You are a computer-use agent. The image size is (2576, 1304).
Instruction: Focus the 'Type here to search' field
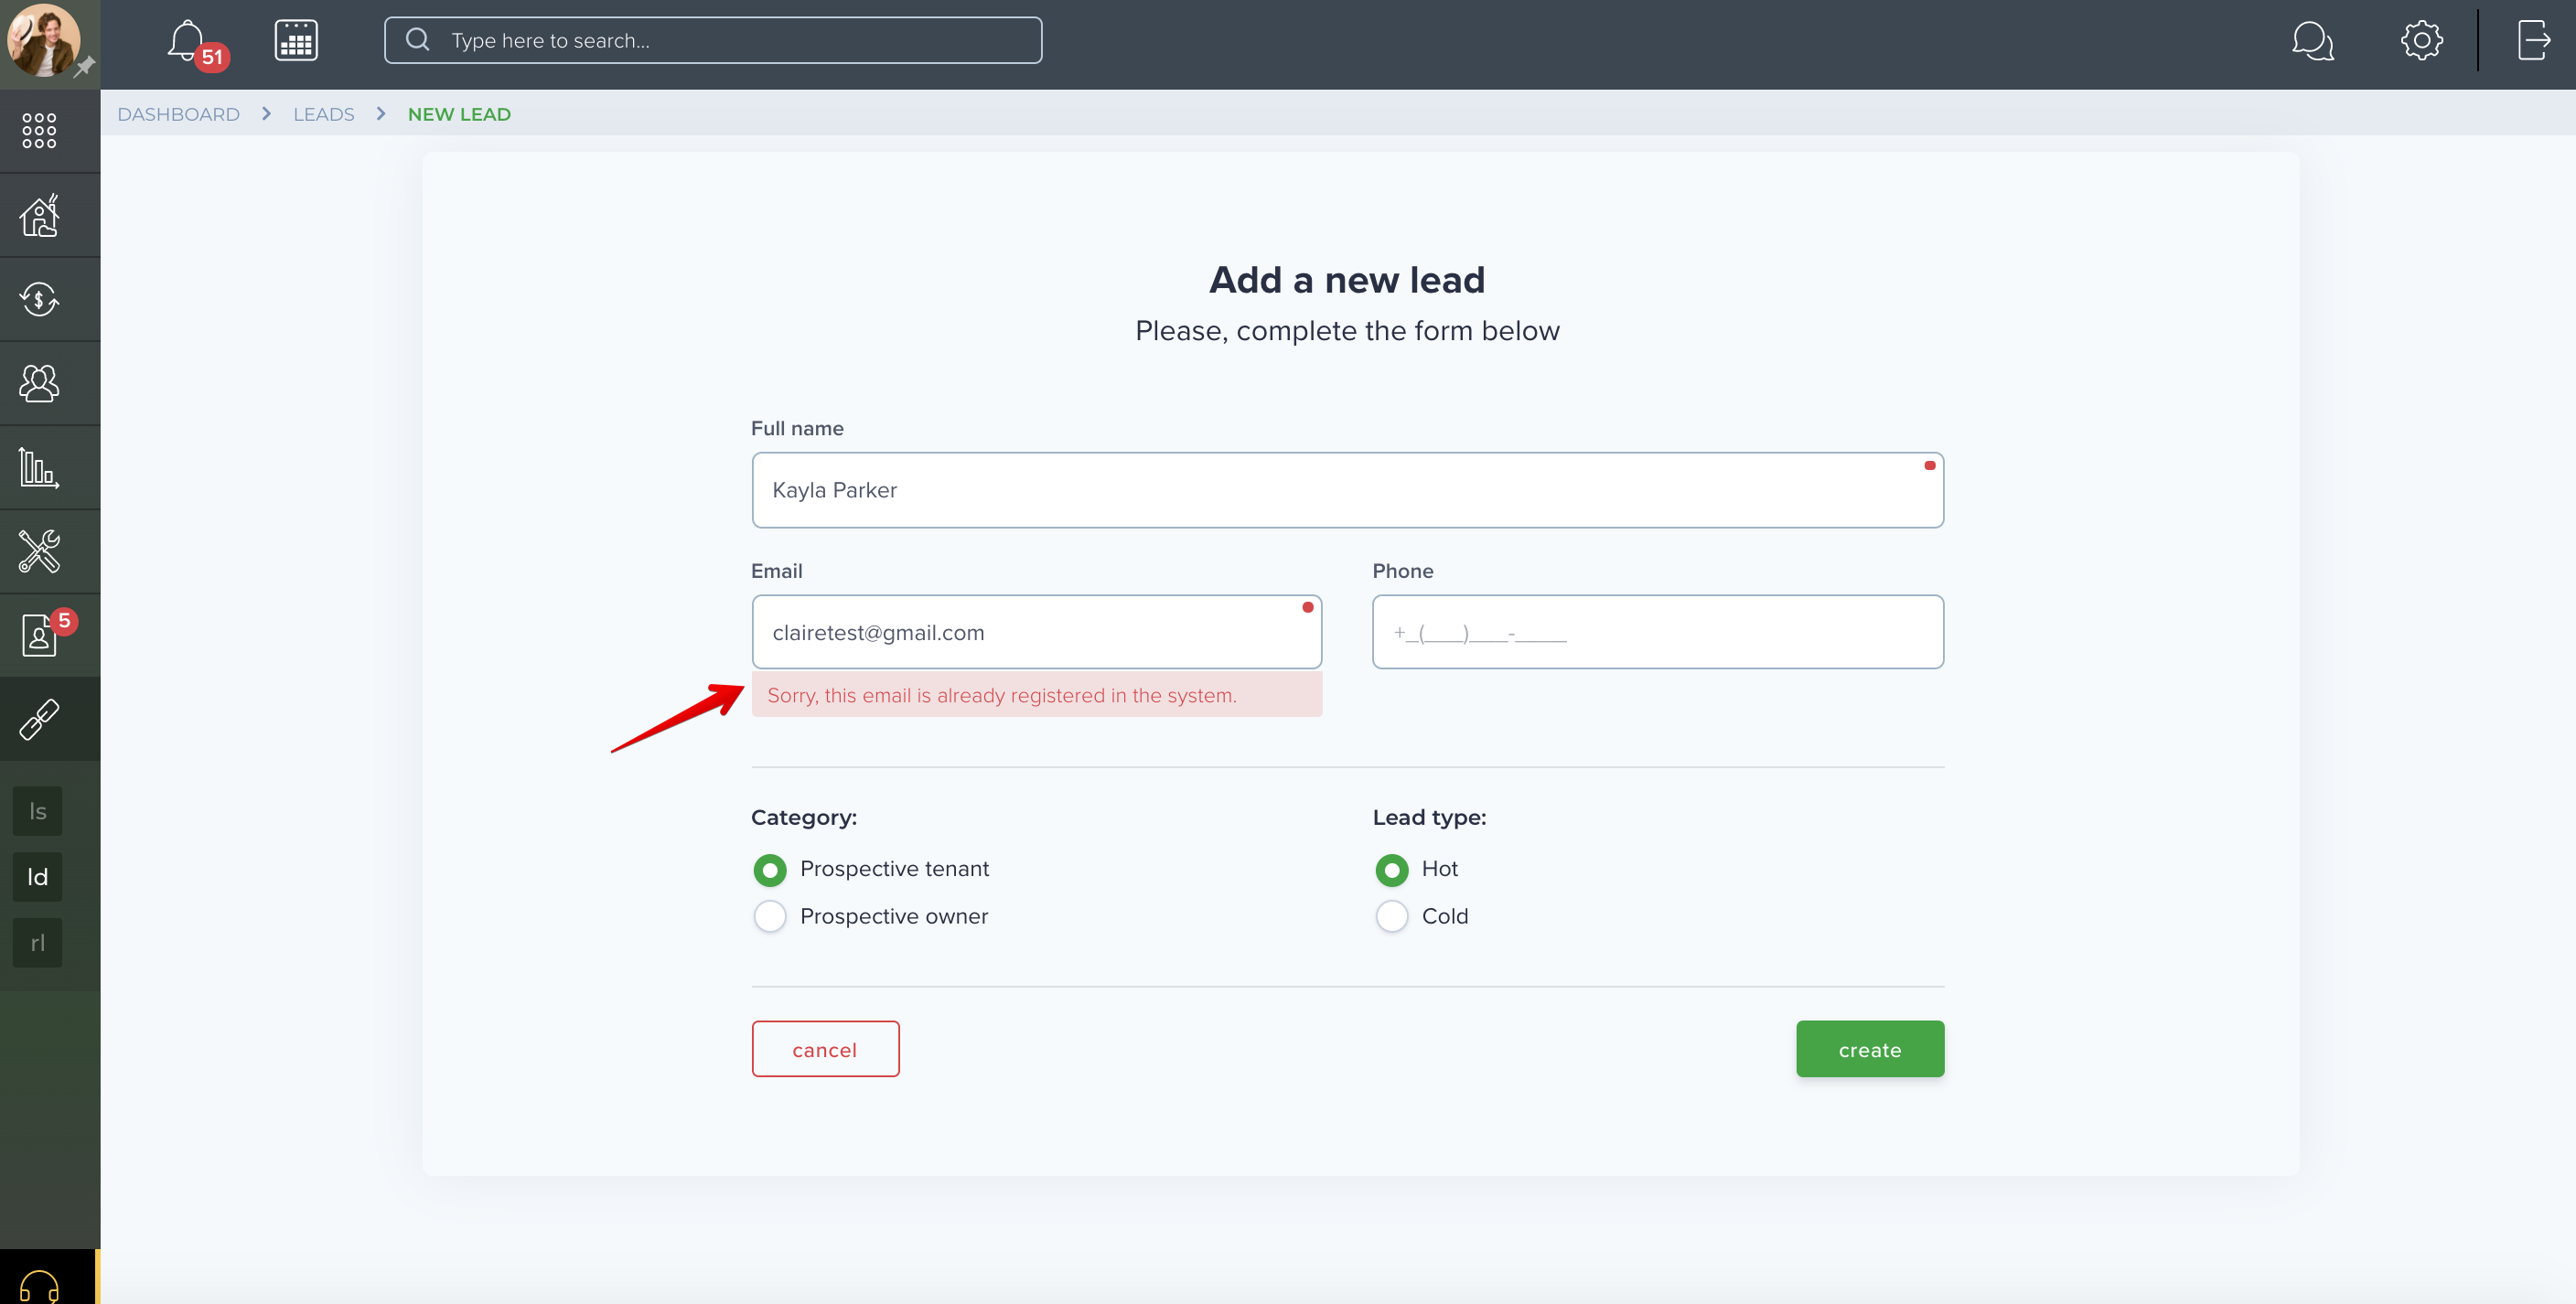712,40
